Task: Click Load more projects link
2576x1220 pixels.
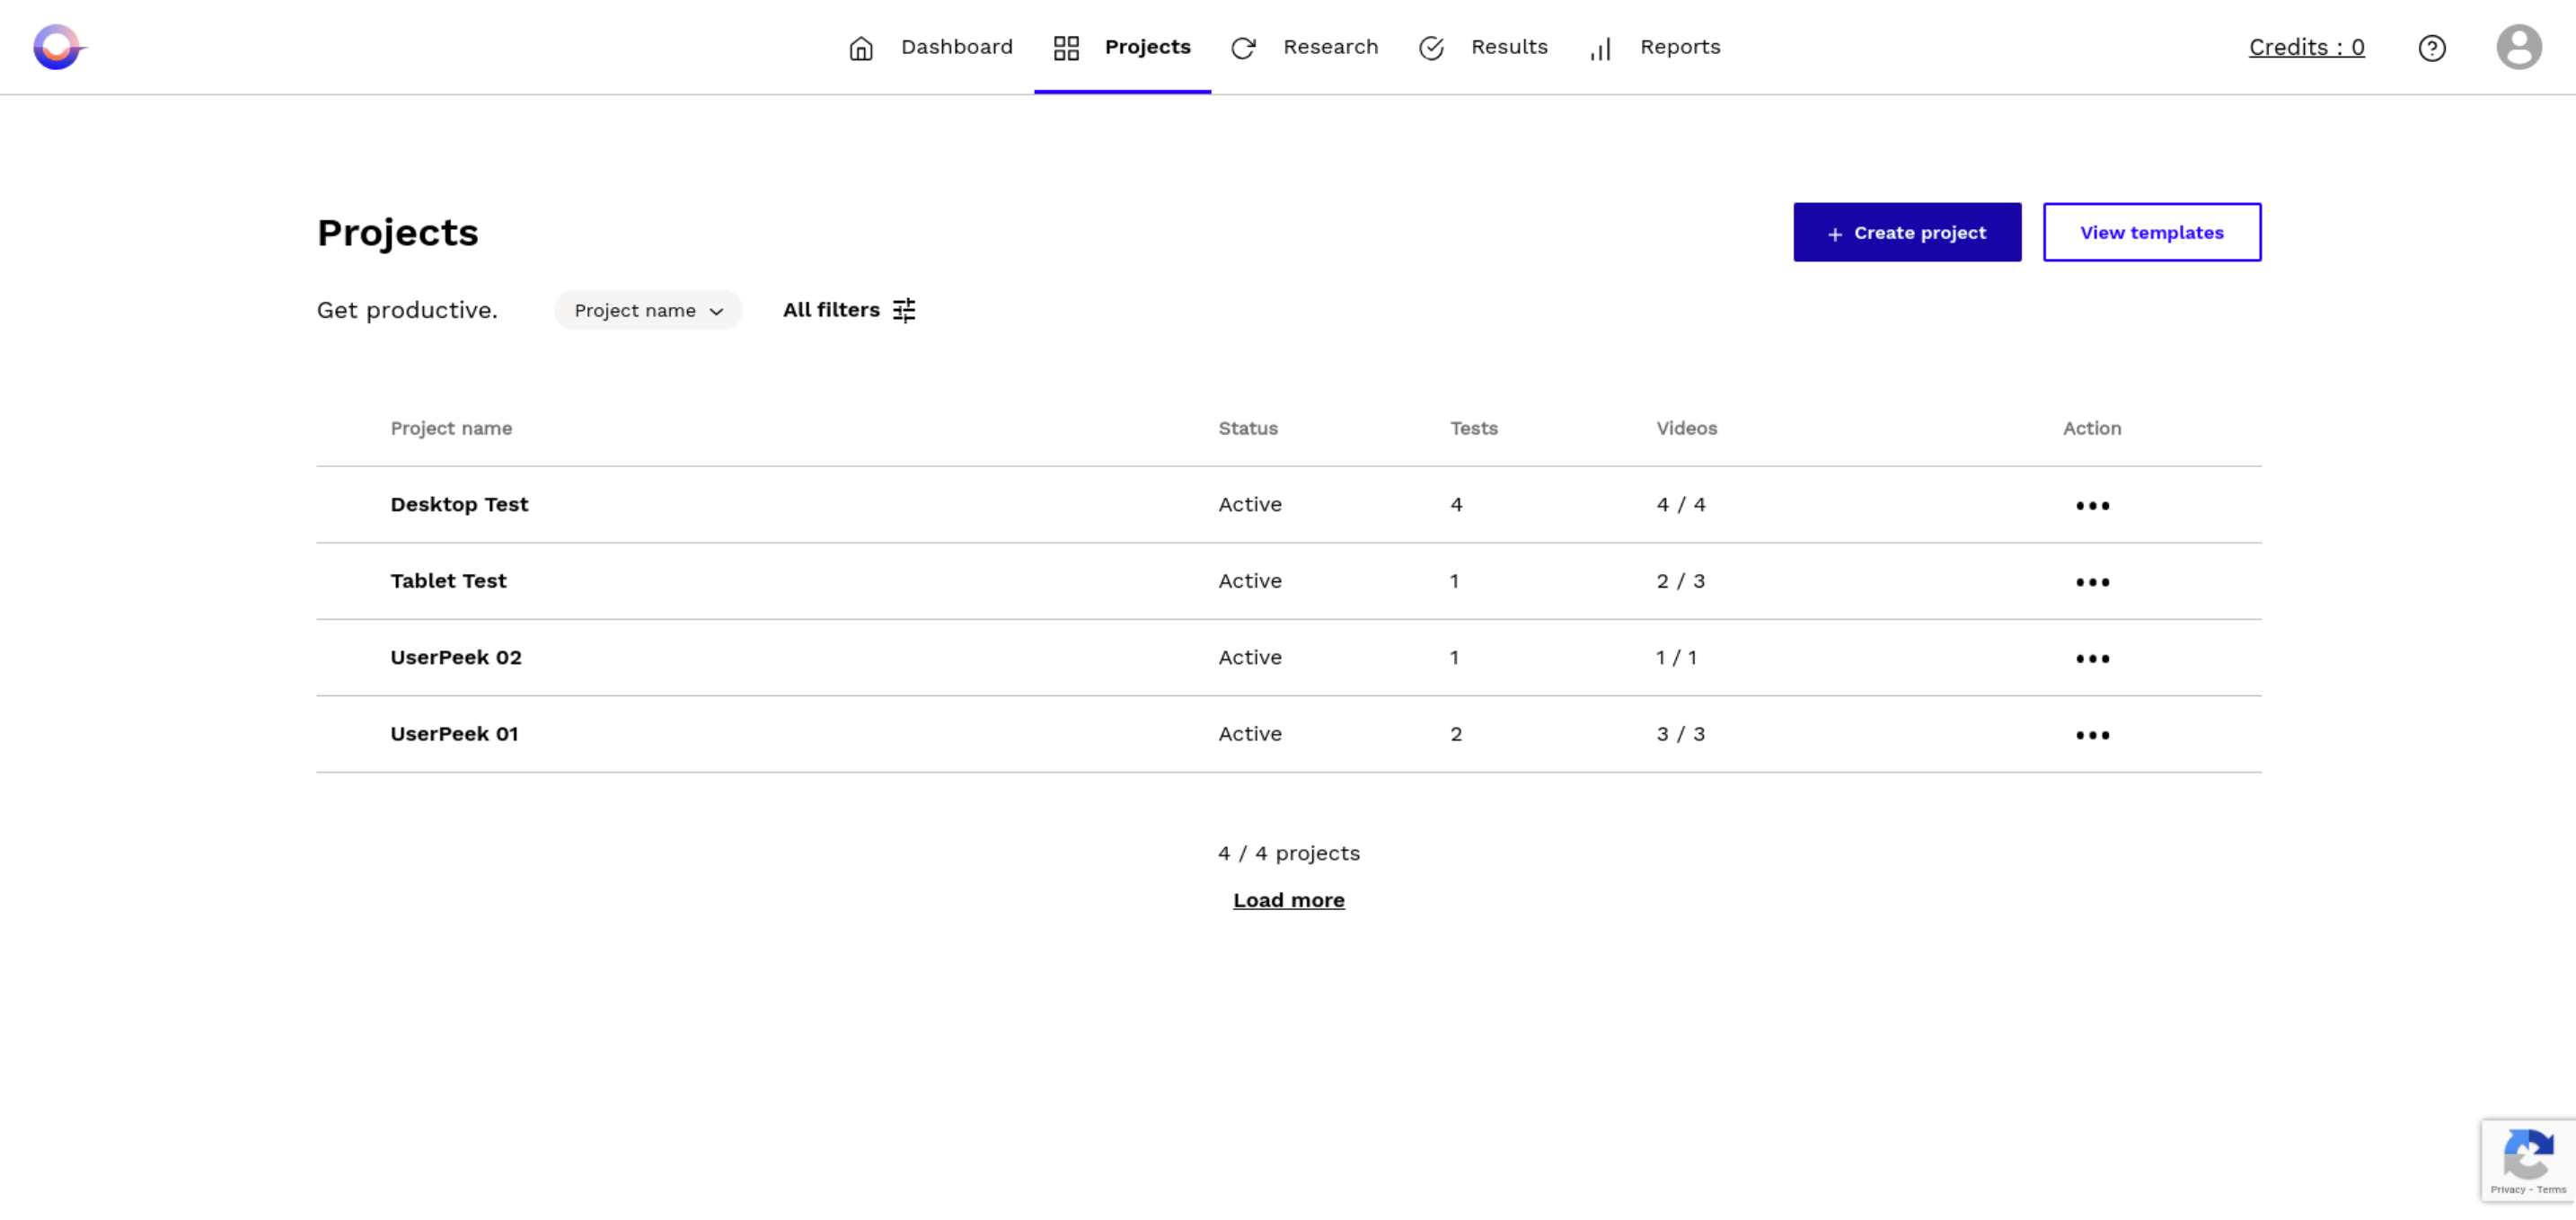Action: (1288, 899)
